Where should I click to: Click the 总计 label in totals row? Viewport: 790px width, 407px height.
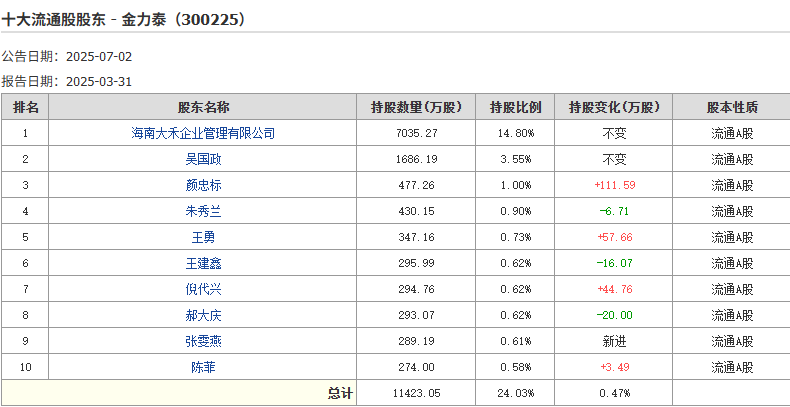341,393
